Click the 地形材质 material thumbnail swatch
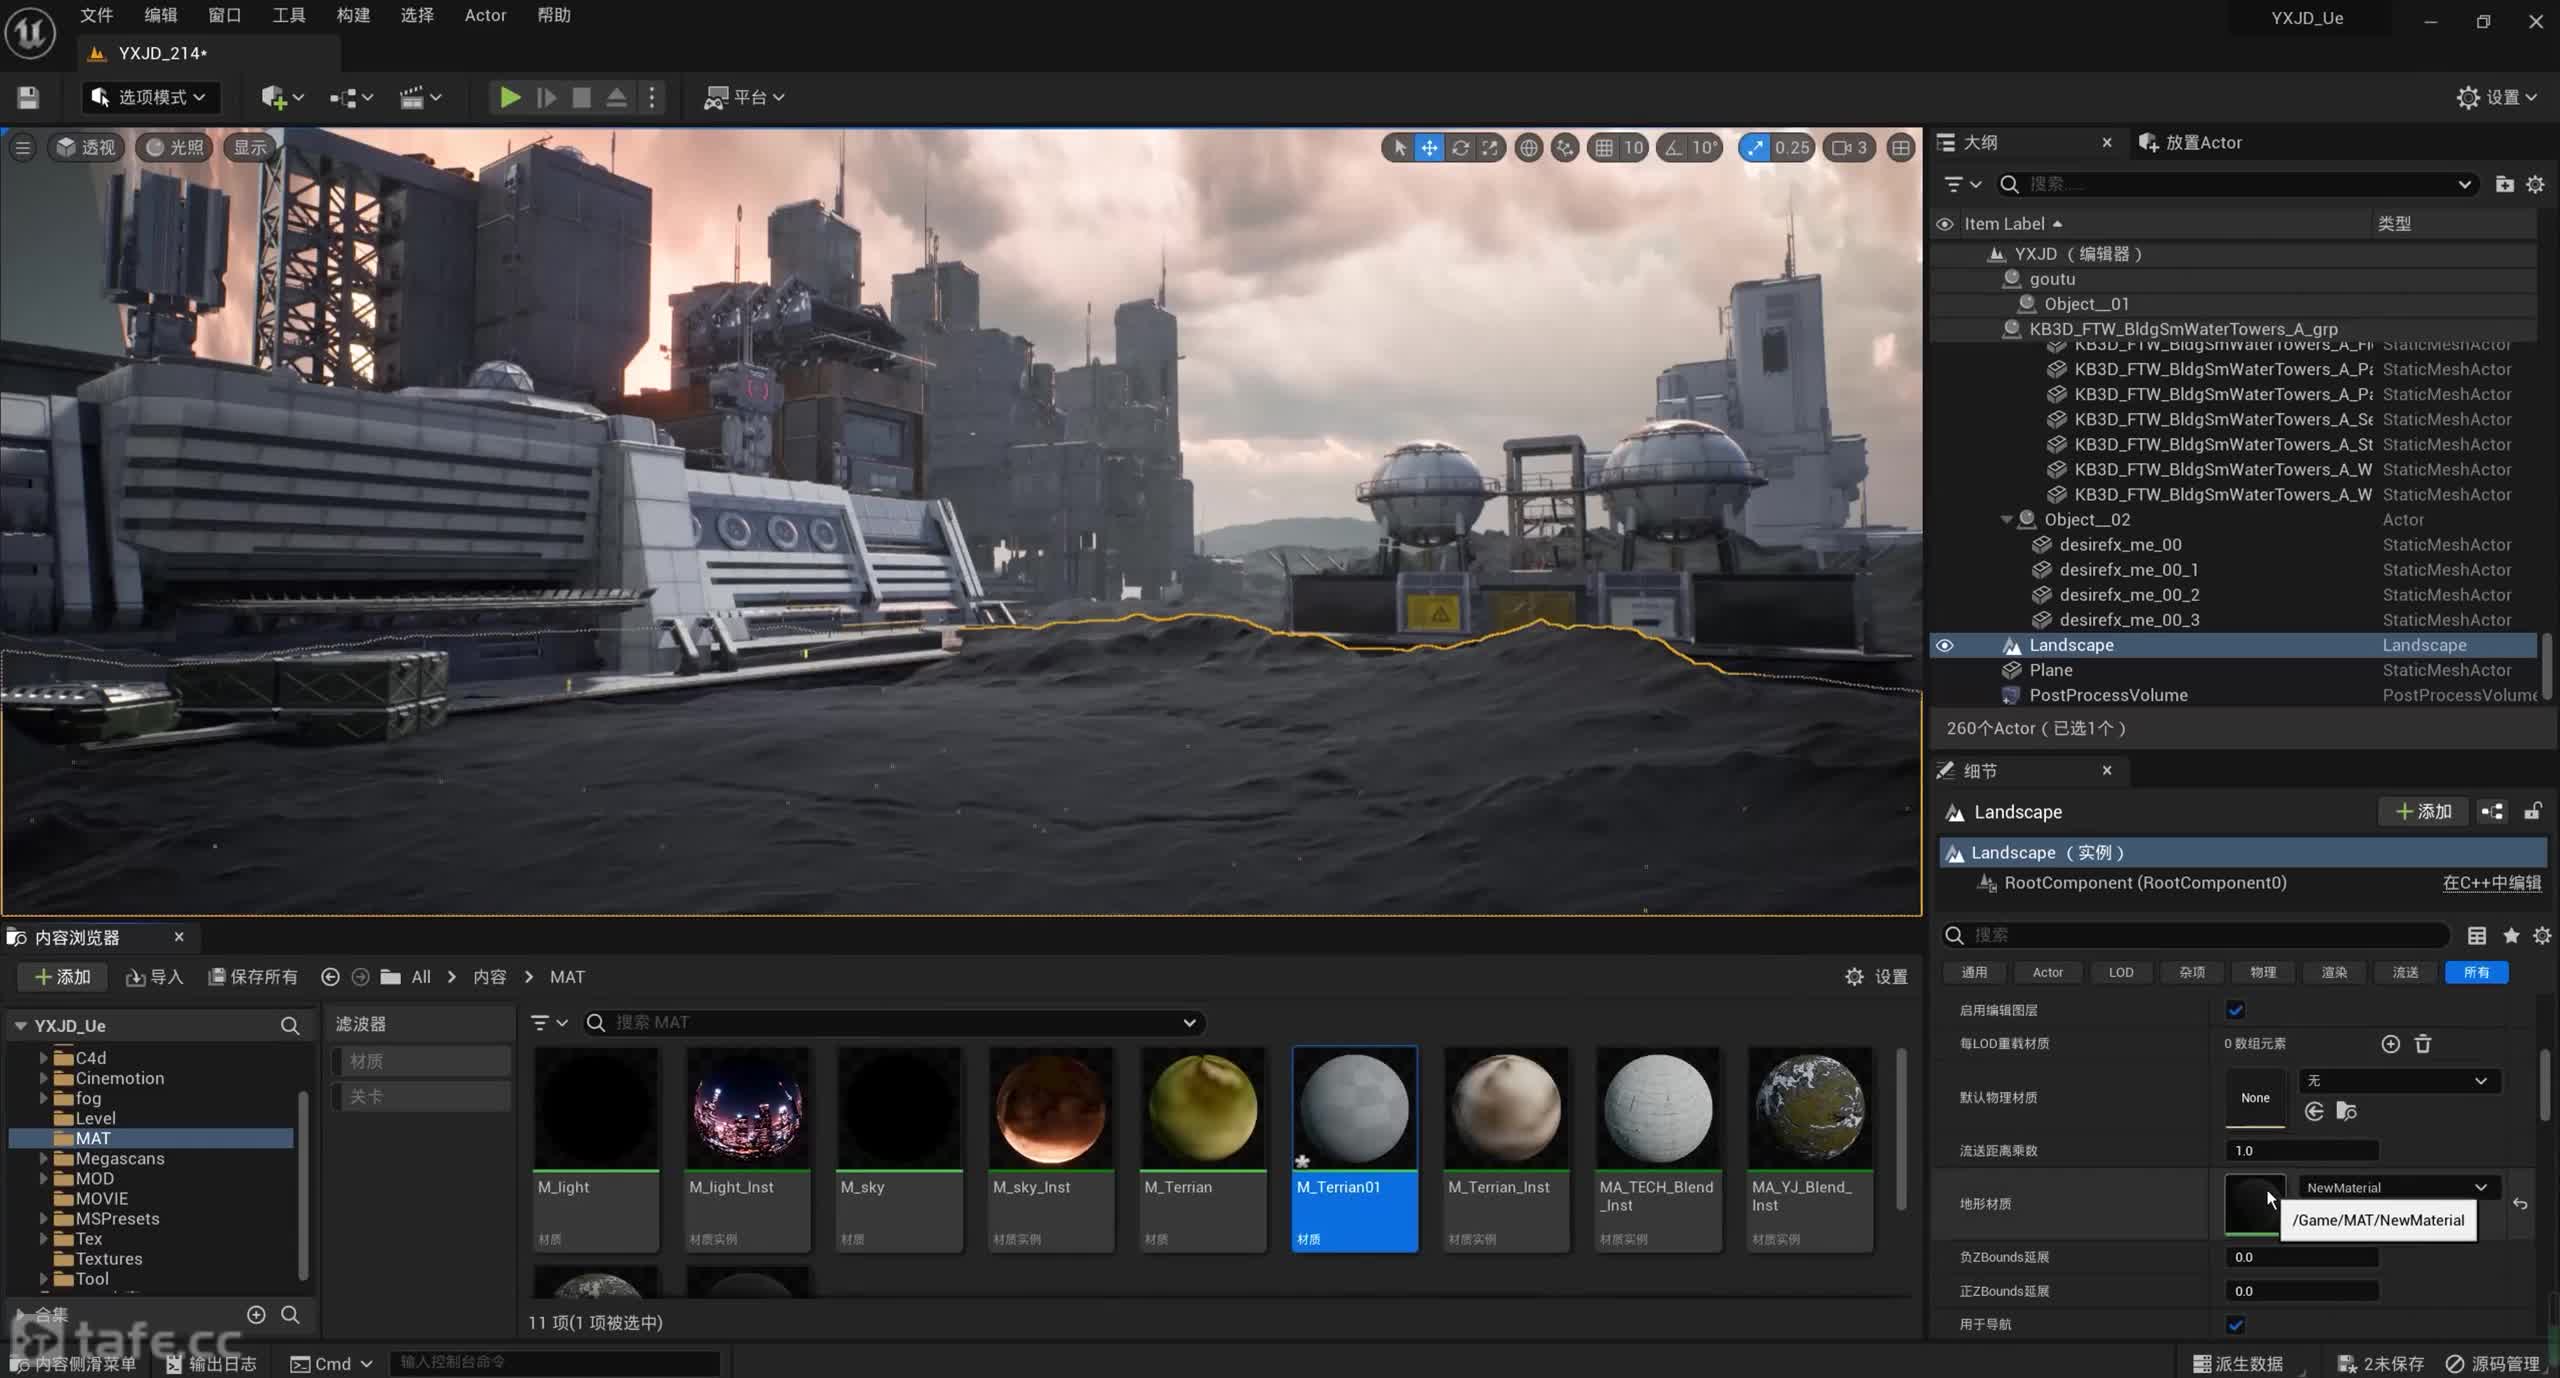This screenshot has height=1378, width=2560. [x=2254, y=1203]
